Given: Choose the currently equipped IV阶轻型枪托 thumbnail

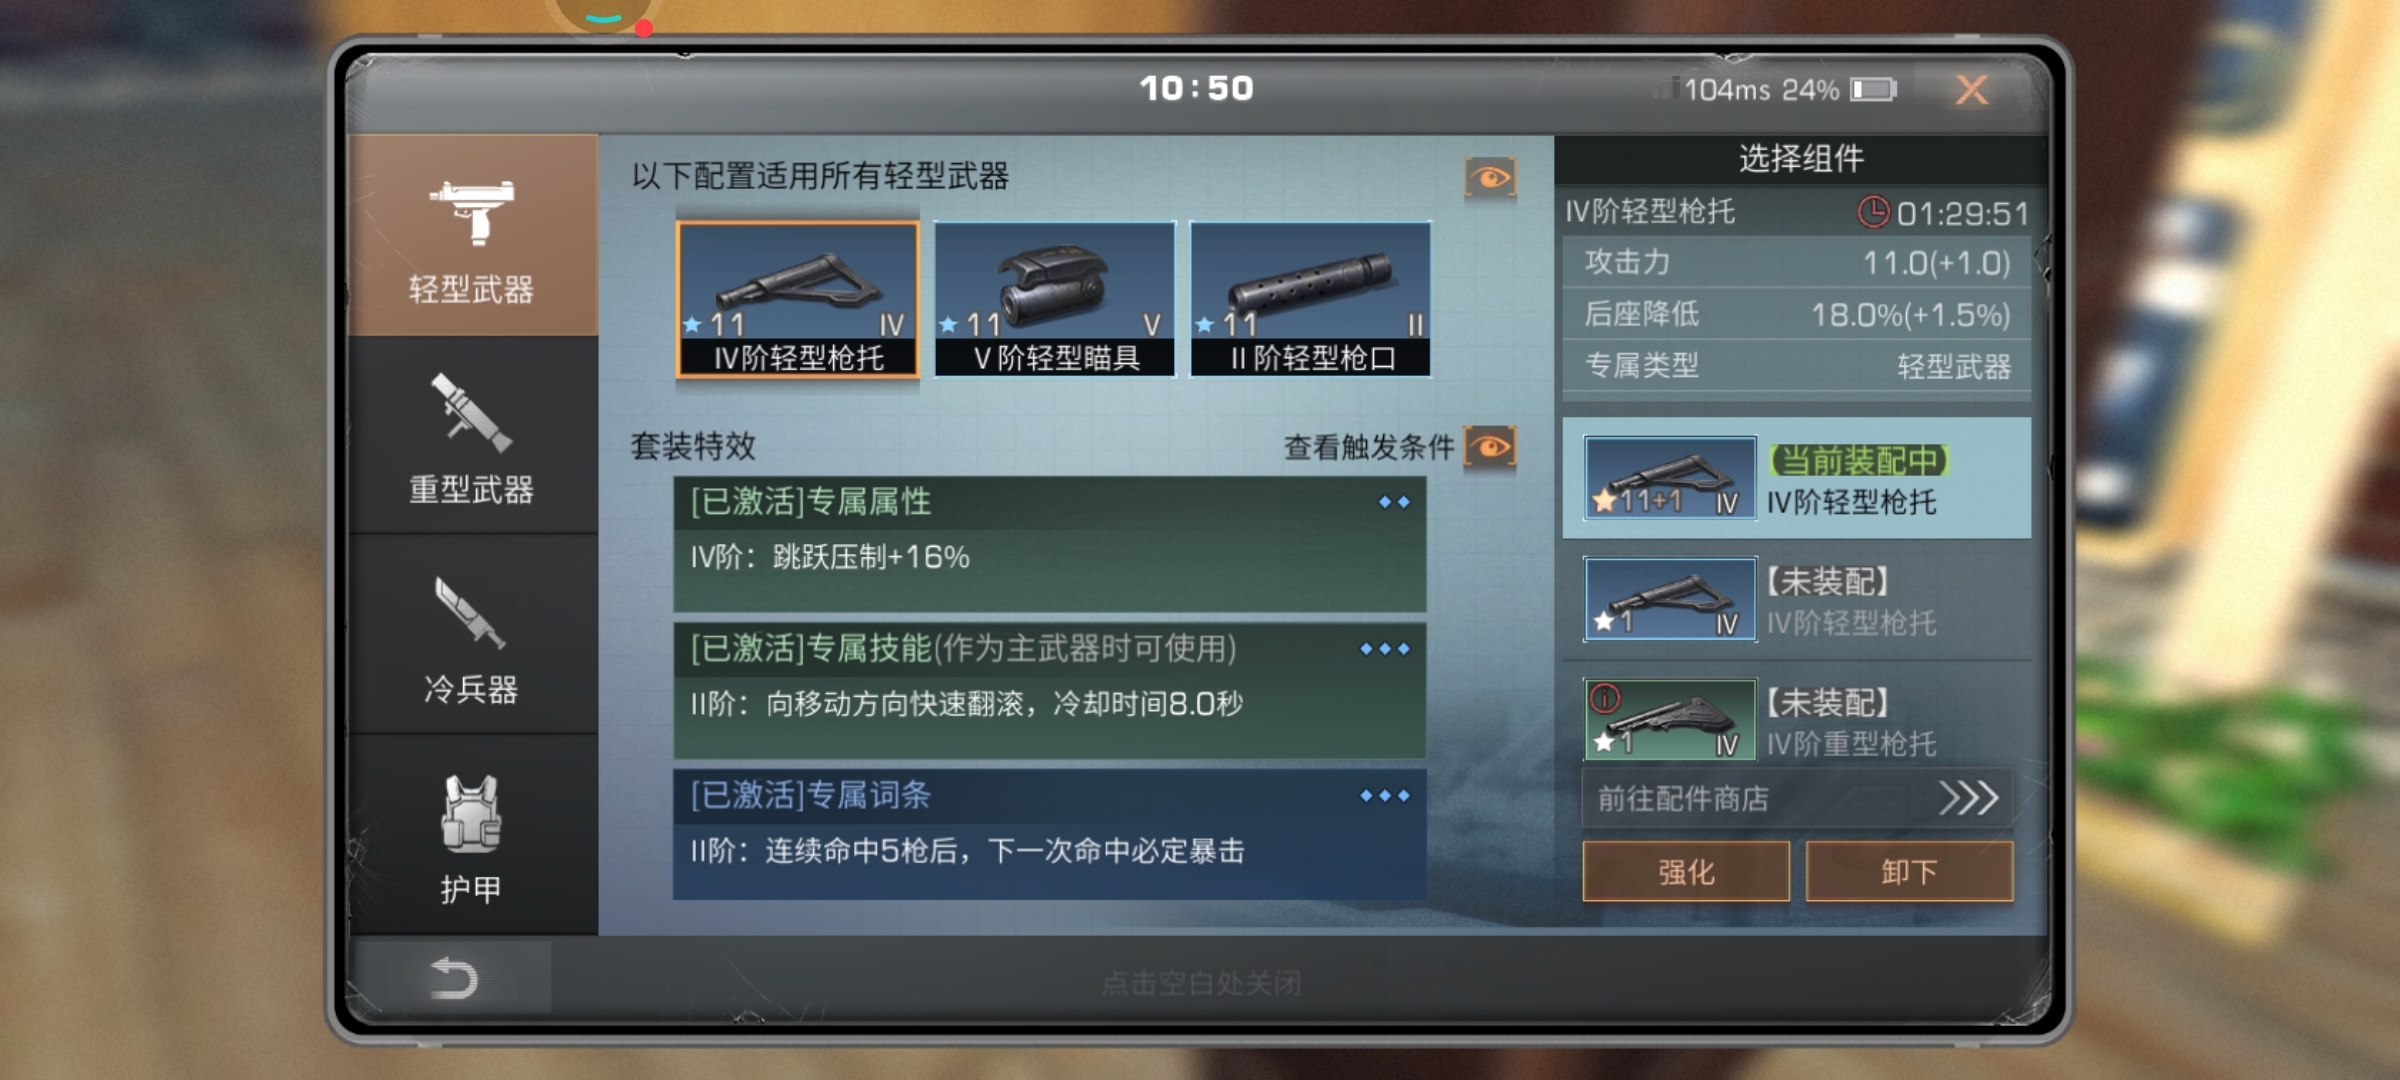Looking at the screenshot, I should (1669, 477).
